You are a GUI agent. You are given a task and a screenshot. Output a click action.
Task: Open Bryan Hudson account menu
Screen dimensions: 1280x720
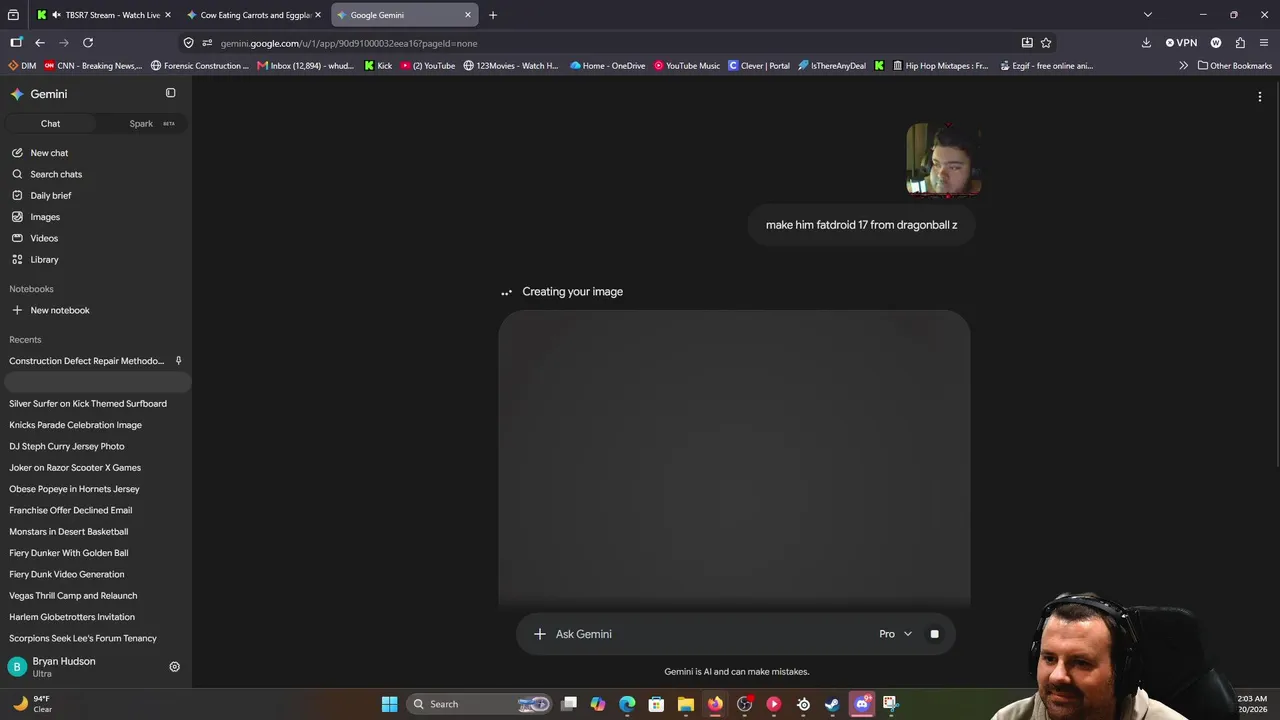(52, 667)
